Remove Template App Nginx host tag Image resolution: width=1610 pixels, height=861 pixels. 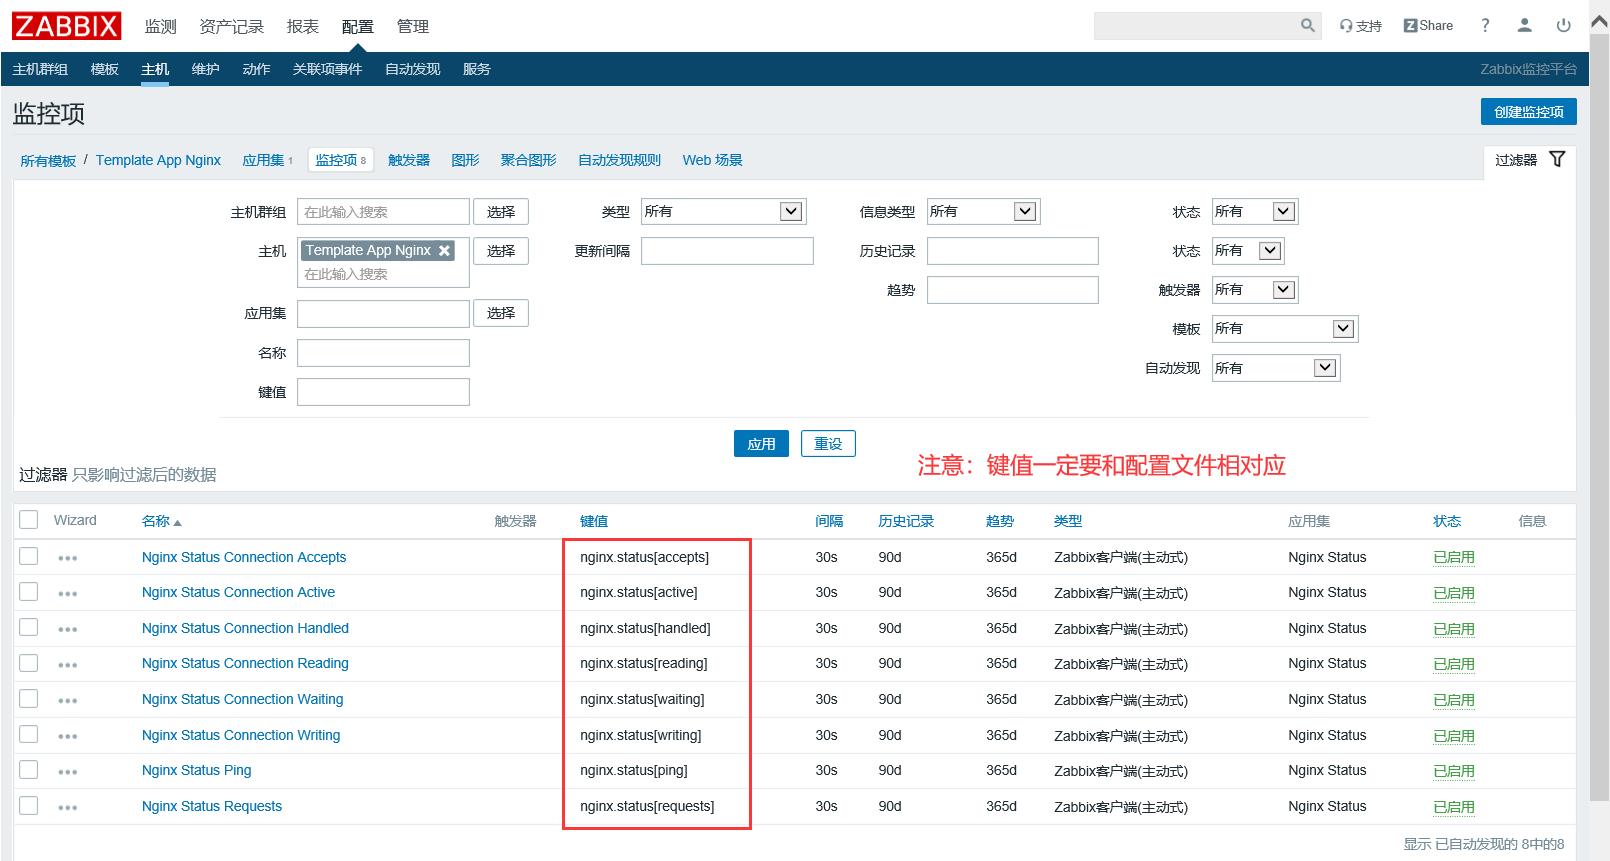tap(444, 251)
